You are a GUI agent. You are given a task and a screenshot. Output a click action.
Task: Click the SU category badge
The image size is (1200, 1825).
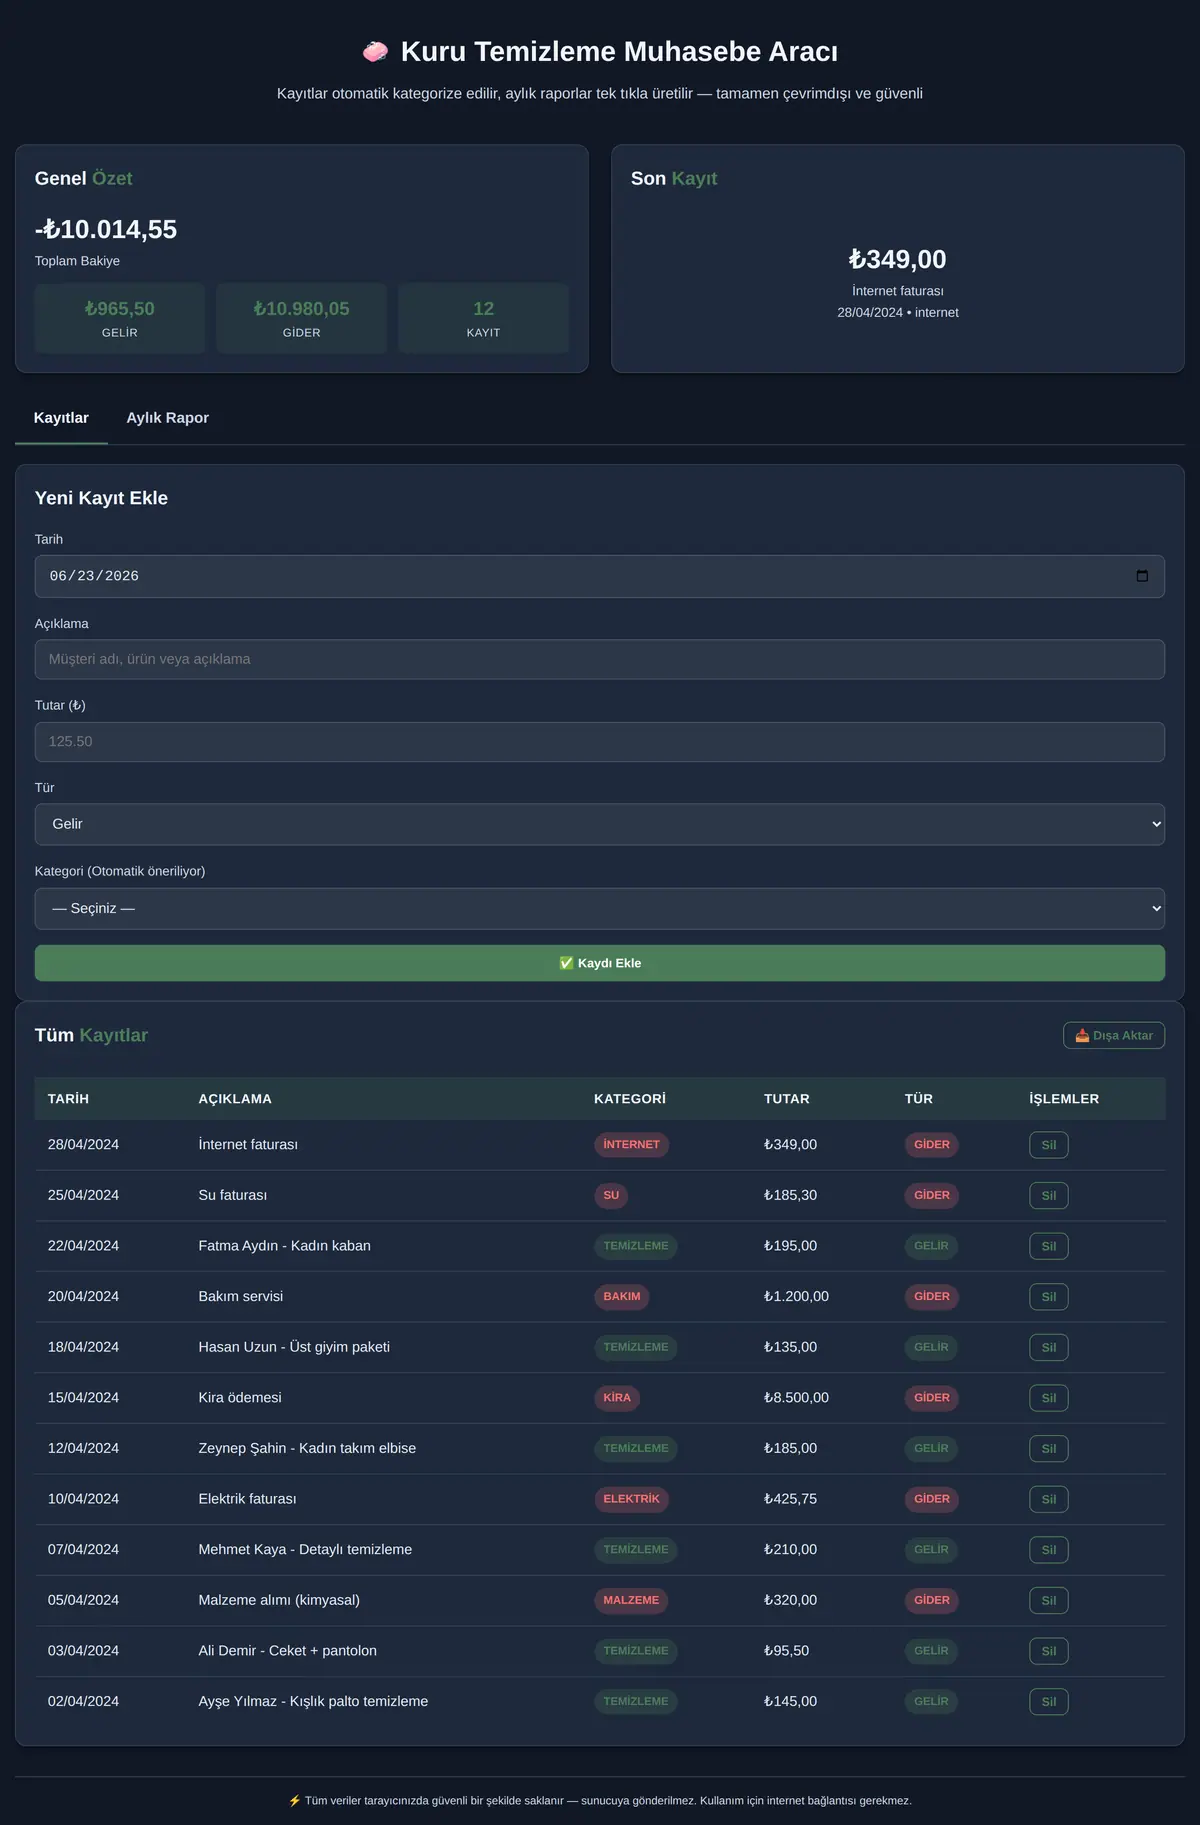pyautogui.click(x=611, y=1195)
